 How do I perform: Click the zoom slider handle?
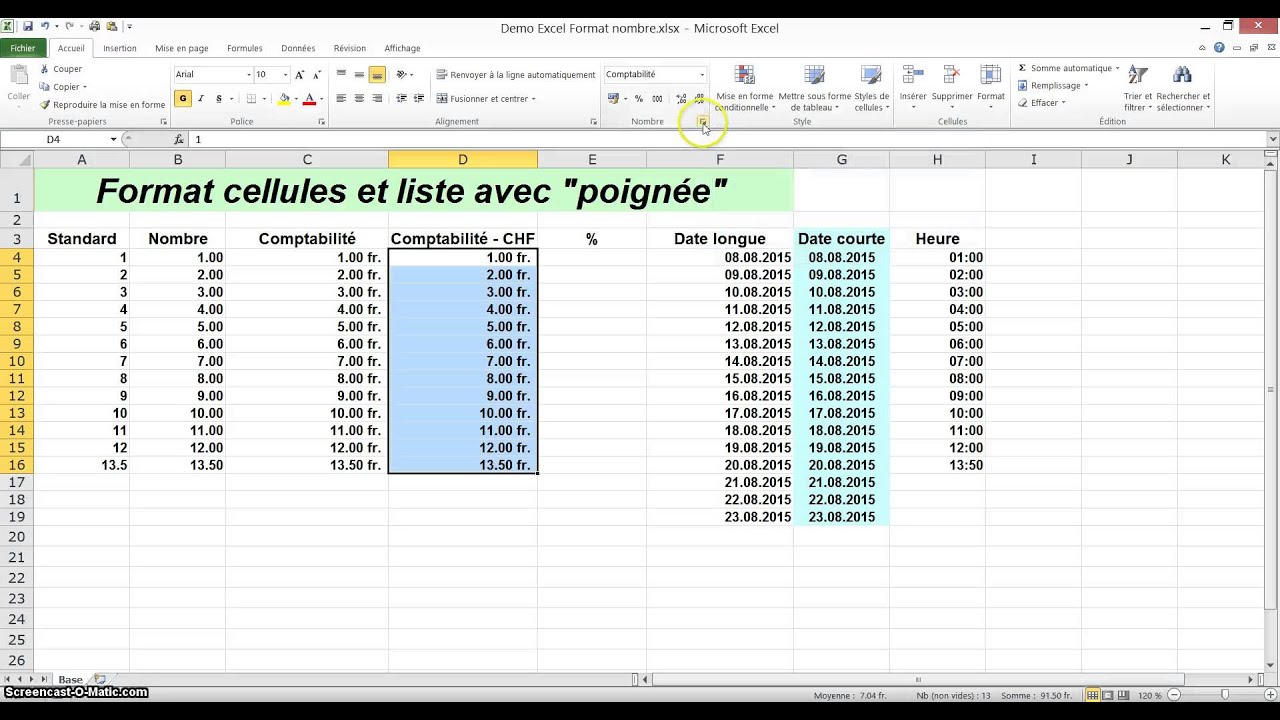(x=1225, y=695)
